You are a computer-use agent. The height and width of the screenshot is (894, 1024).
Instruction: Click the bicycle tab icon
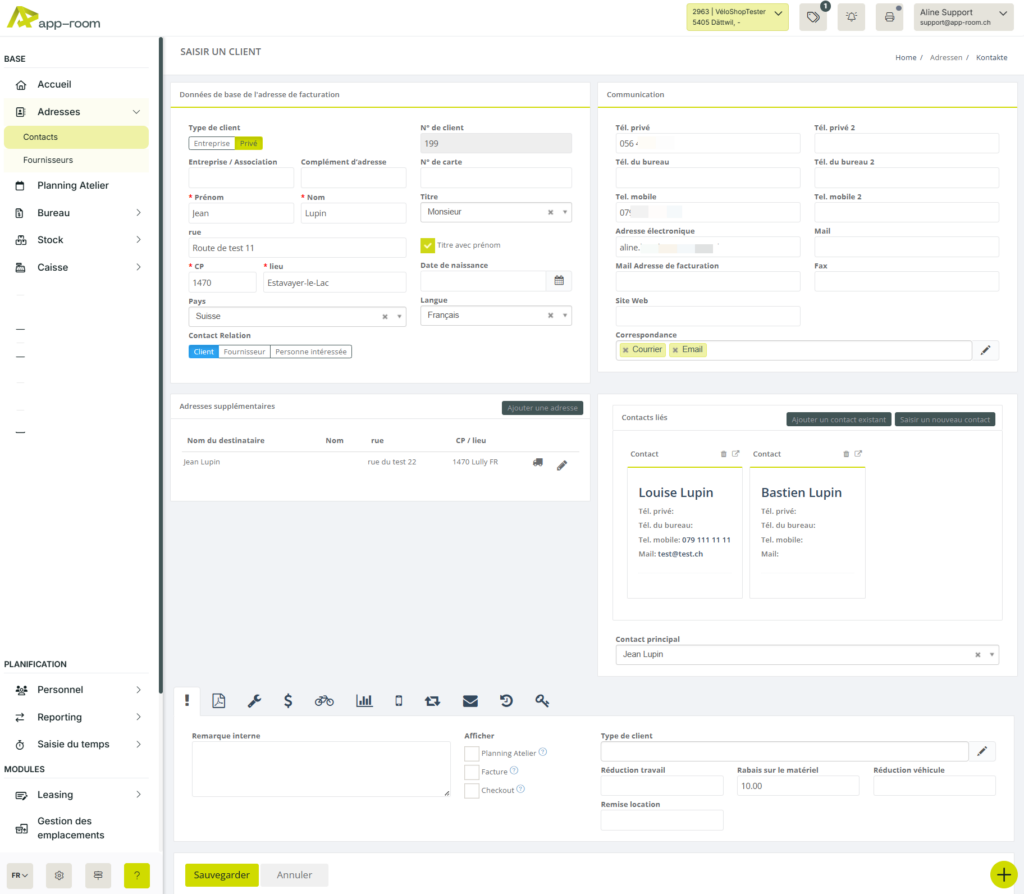324,700
